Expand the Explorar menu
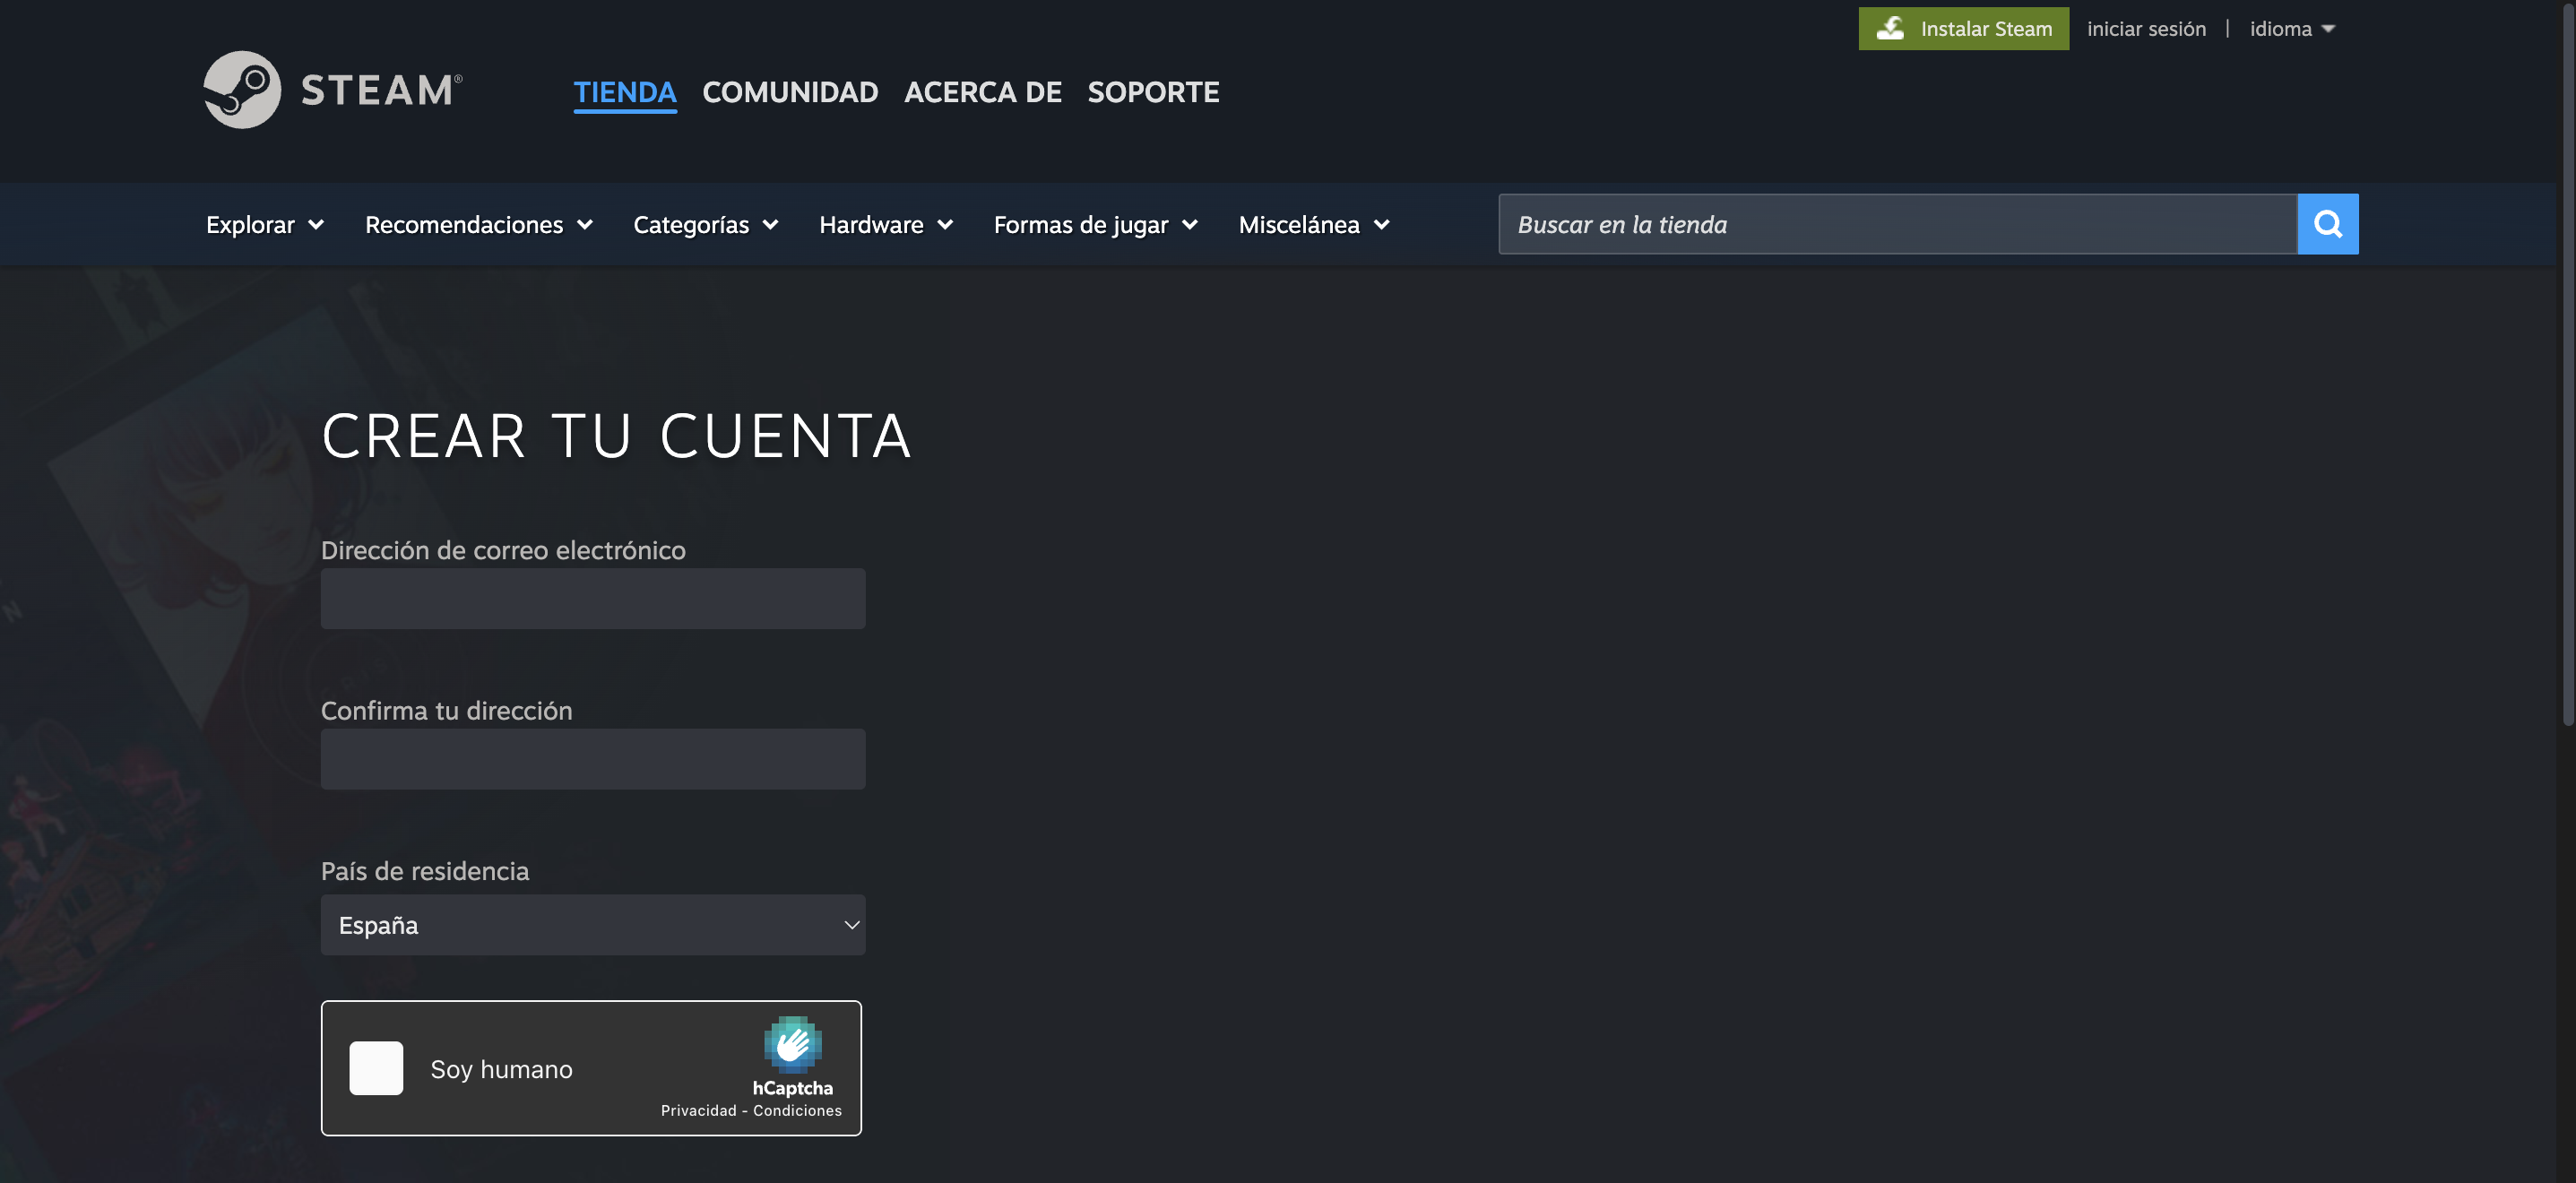2576x1183 pixels. [x=264, y=225]
